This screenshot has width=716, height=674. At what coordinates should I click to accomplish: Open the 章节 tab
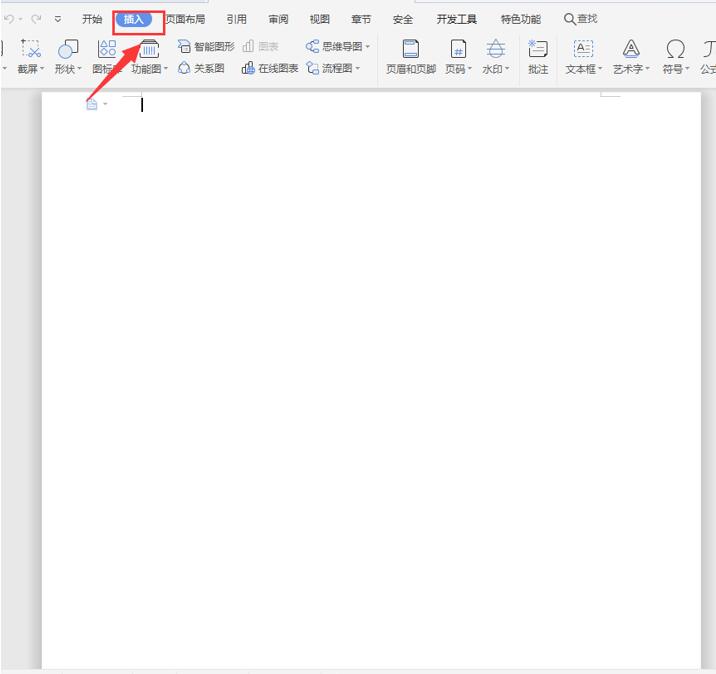tap(361, 19)
